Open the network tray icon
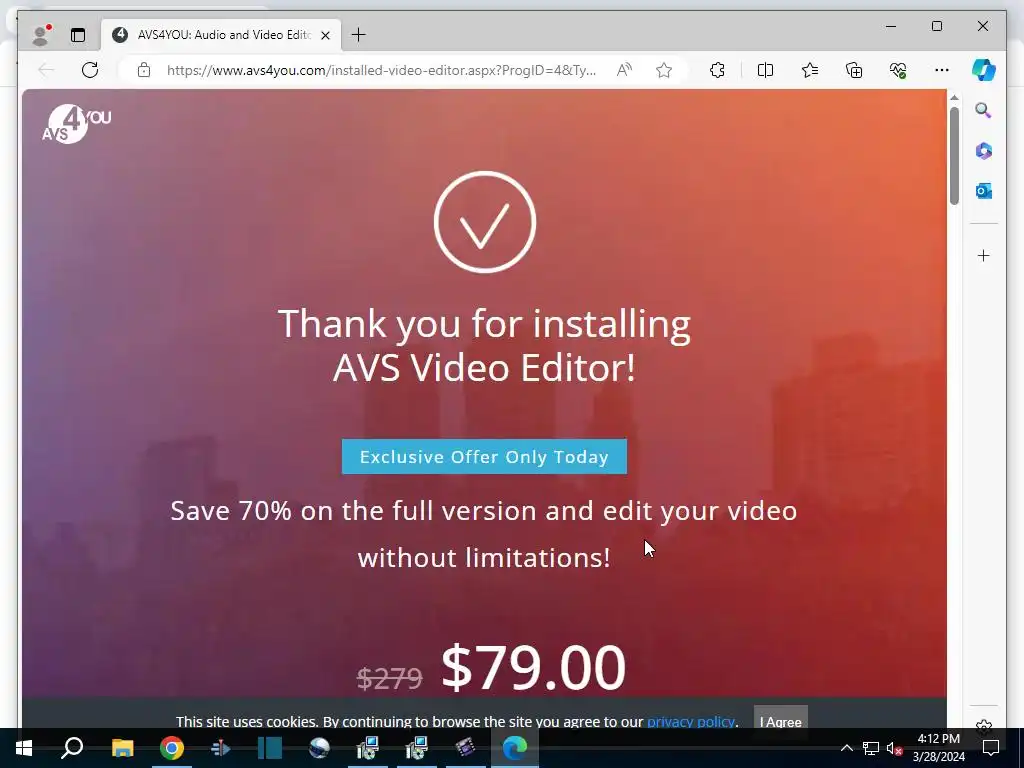The height and width of the screenshot is (768, 1024). (871, 748)
